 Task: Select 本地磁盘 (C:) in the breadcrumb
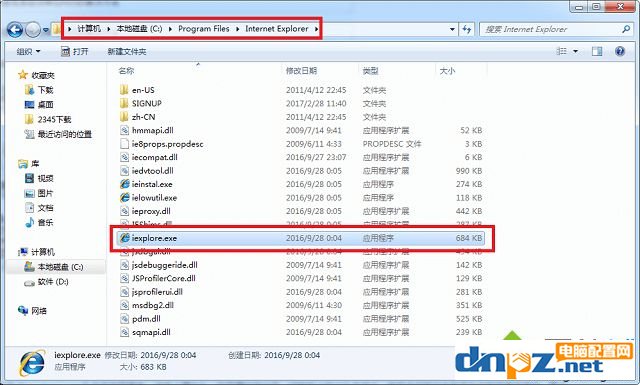point(139,29)
